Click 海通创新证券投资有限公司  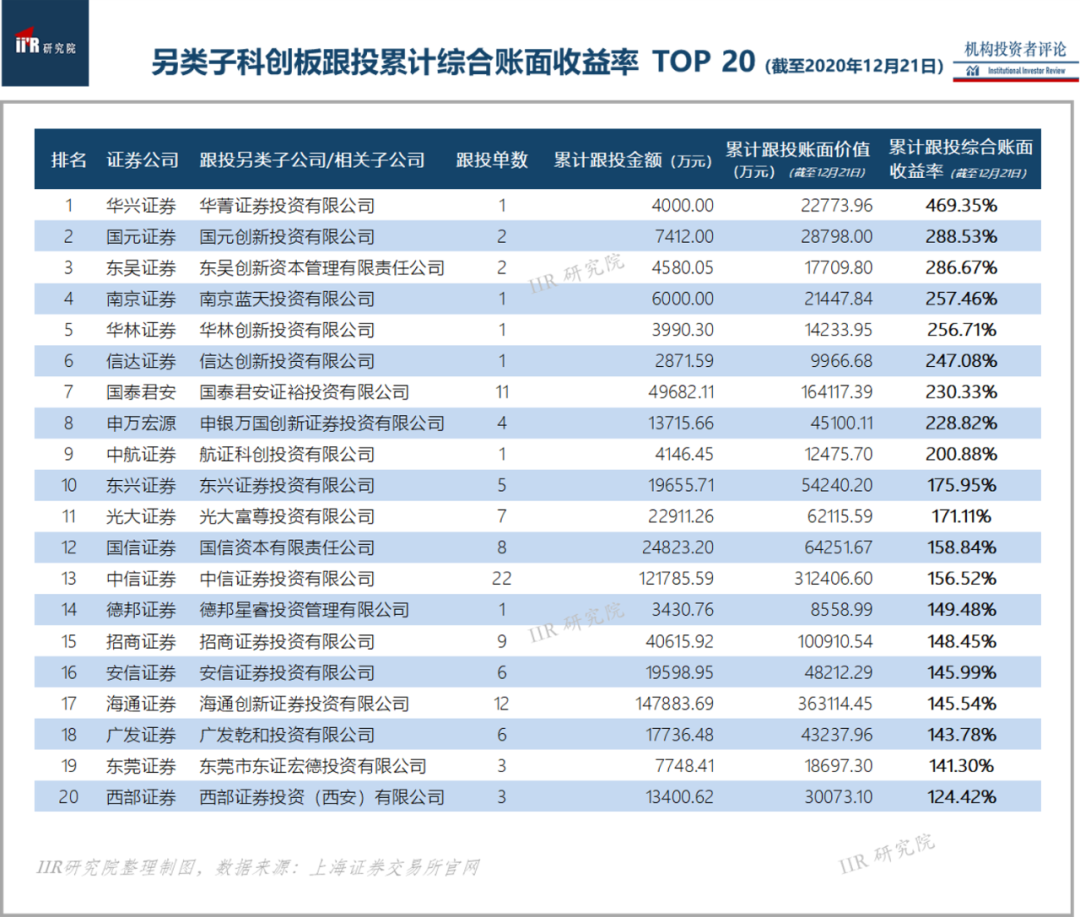[x=304, y=703]
